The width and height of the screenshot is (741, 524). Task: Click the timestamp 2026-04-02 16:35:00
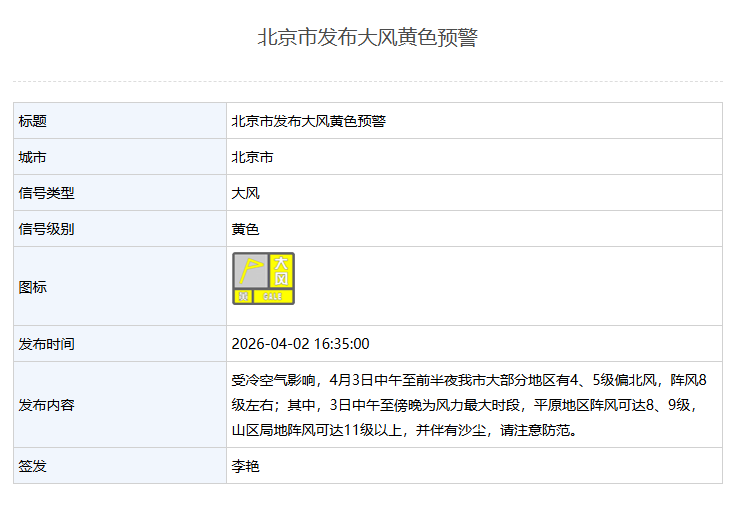[x=300, y=344]
